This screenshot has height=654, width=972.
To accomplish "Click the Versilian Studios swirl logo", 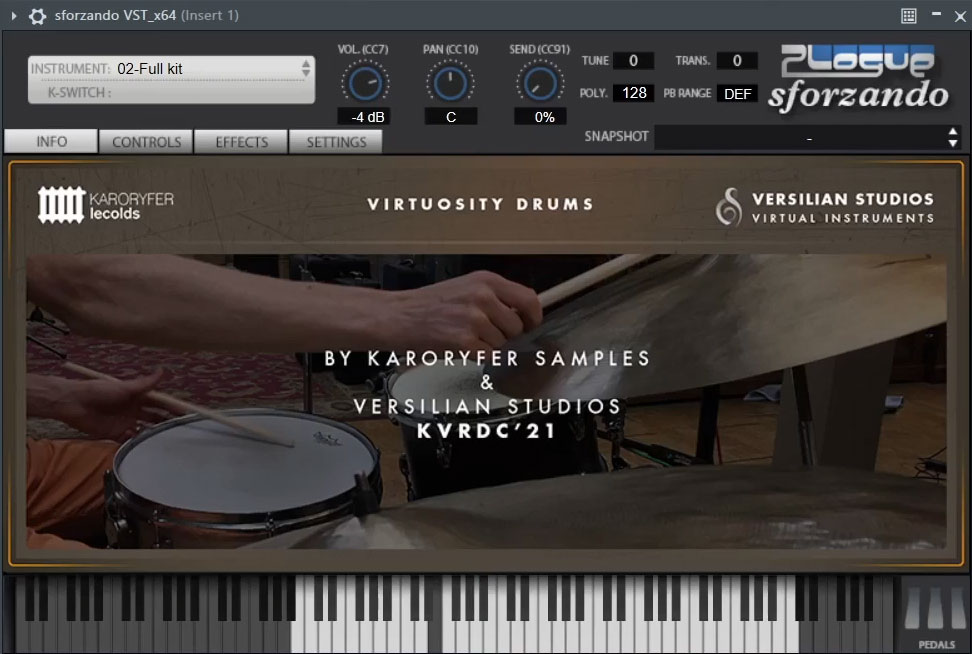I will (728, 206).
